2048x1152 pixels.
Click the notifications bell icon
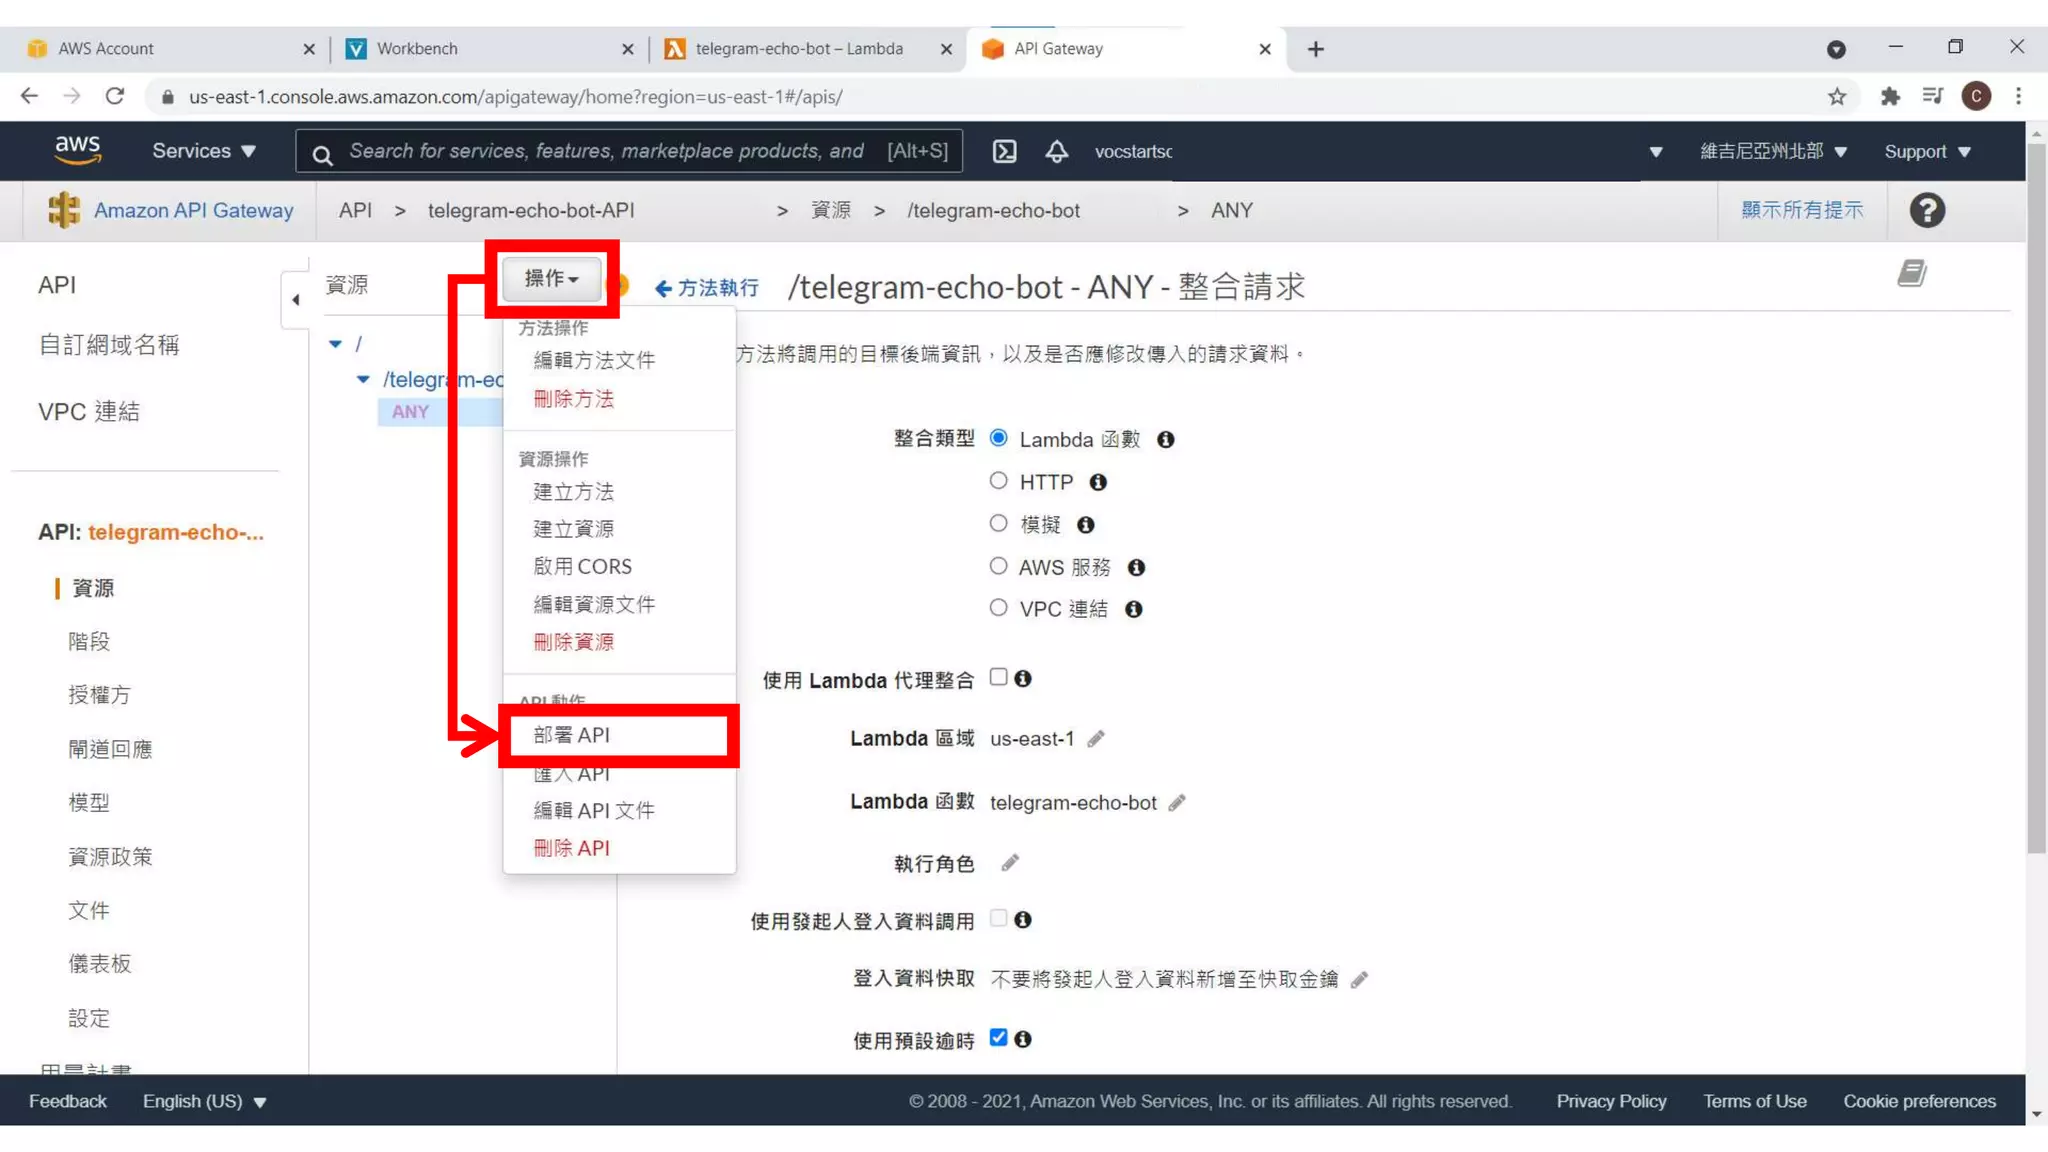[1056, 151]
